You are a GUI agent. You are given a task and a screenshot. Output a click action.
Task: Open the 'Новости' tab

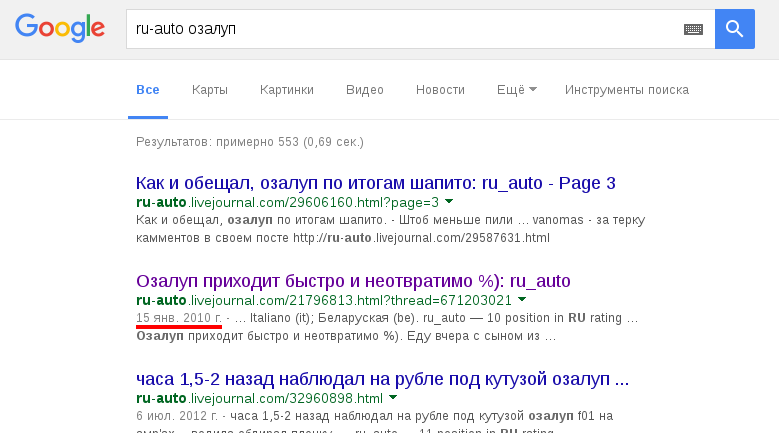point(440,90)
